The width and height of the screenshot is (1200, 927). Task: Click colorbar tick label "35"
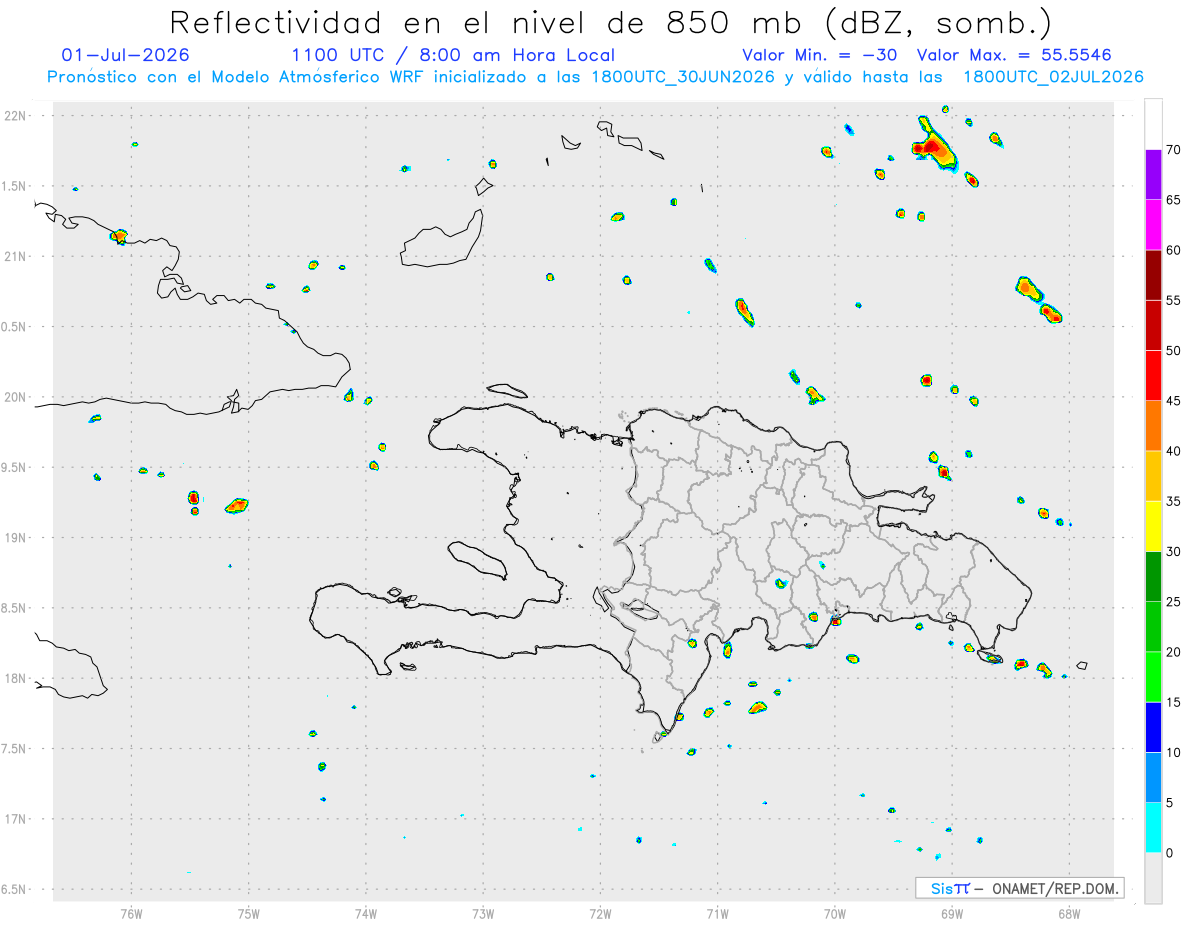1174,501
